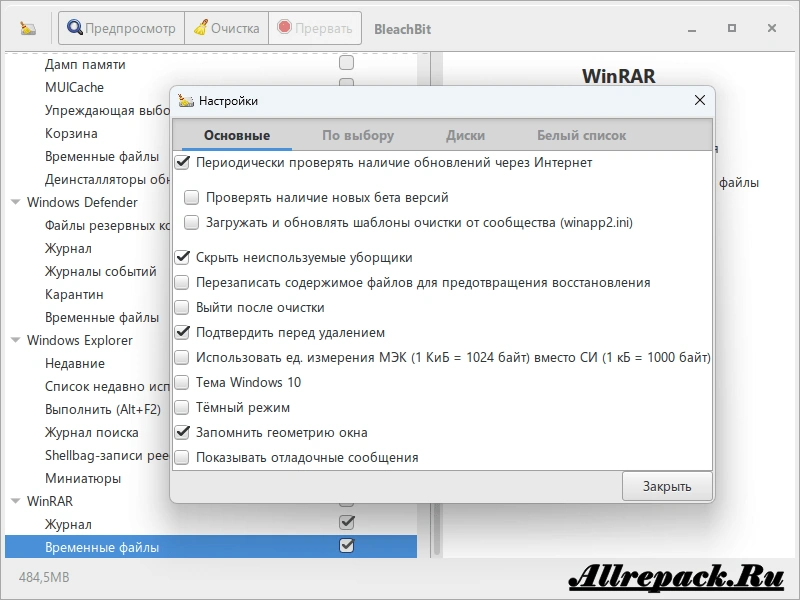The width and height of the screenshot is (800, 600).
Task: Switch to the По выбору tab
Action: [x=358, y=136]
